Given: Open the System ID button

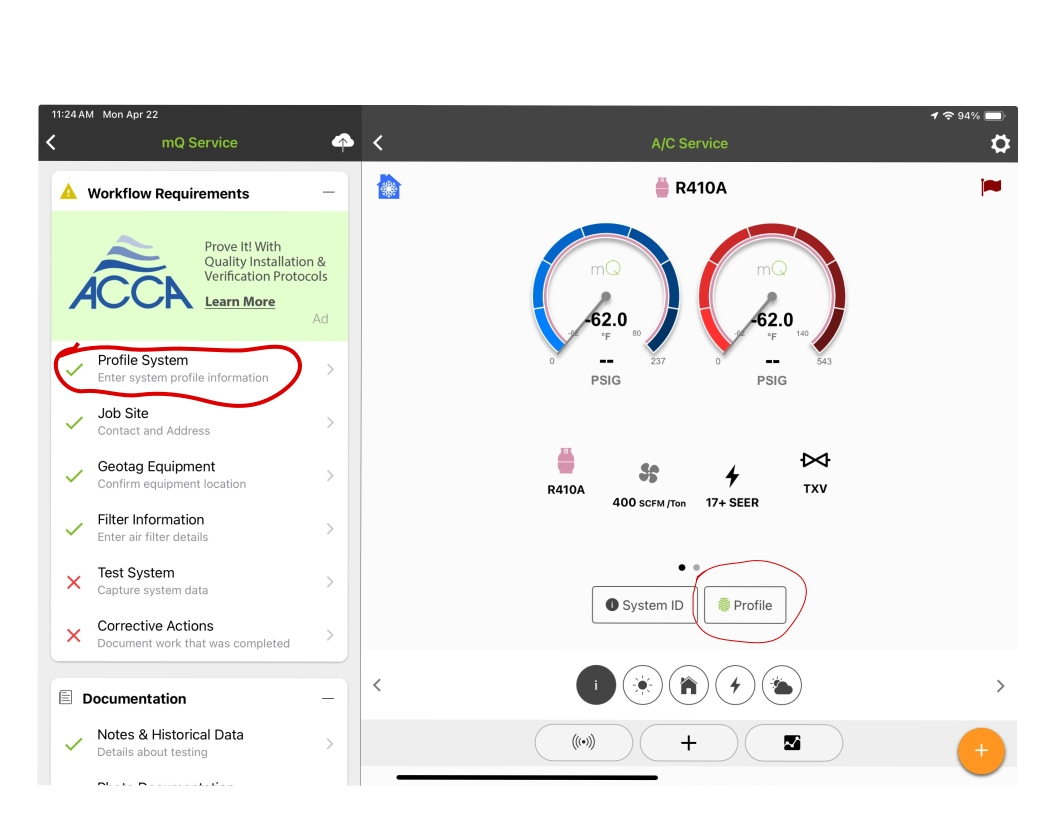Looking at the screenshot, I should pyautogui.click(x=645, y=605).
